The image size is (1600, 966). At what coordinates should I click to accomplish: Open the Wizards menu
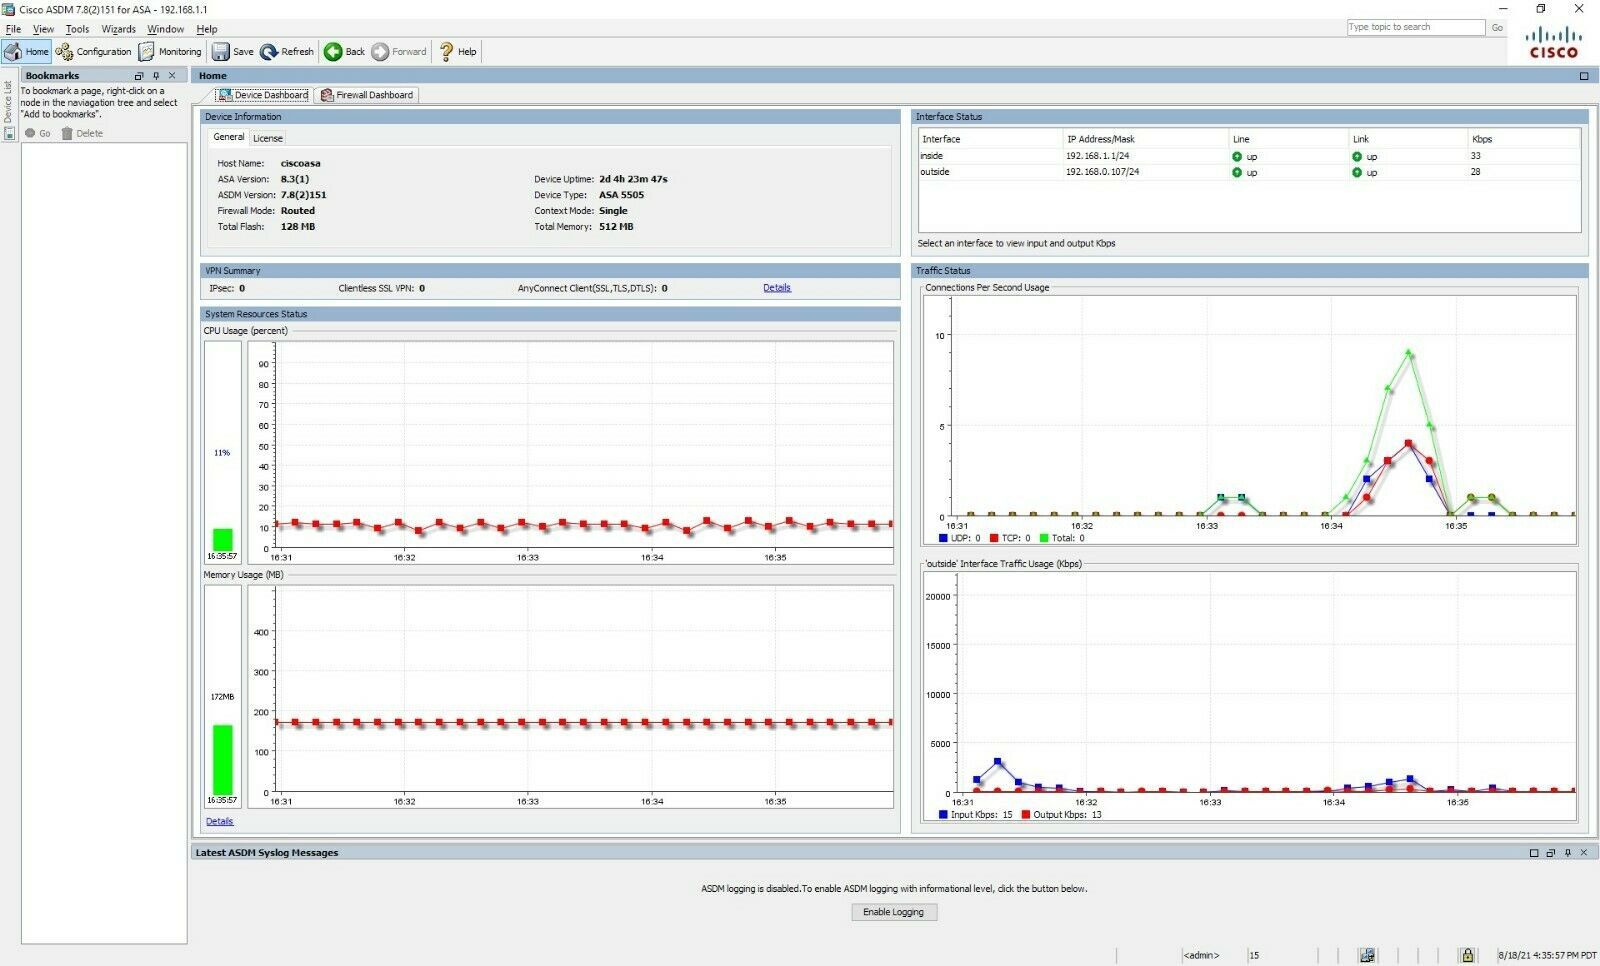[118, 29]
